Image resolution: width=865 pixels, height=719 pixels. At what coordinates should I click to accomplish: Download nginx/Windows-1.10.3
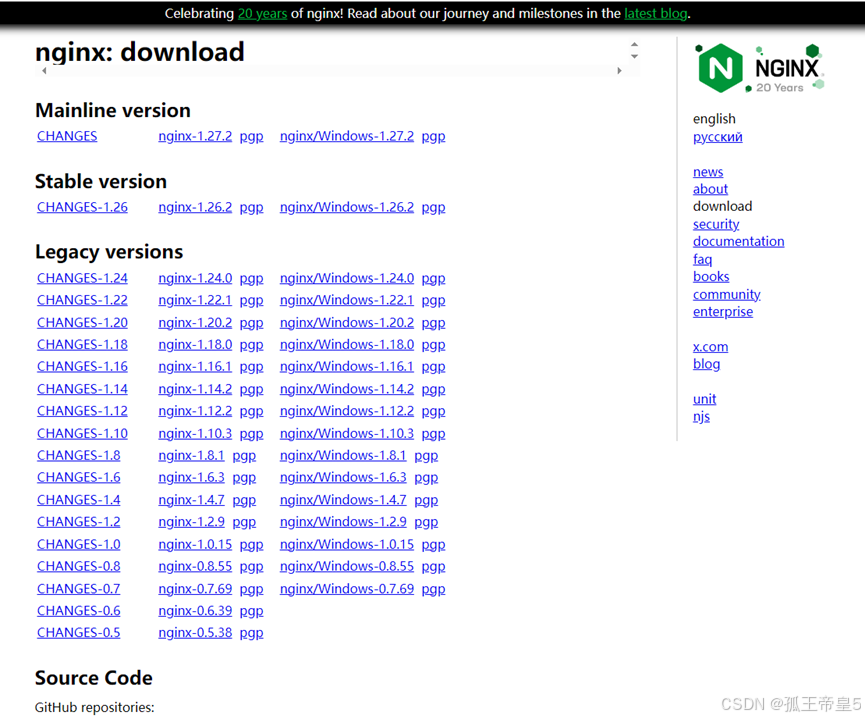pyautogui.click(x=346, y=434)
